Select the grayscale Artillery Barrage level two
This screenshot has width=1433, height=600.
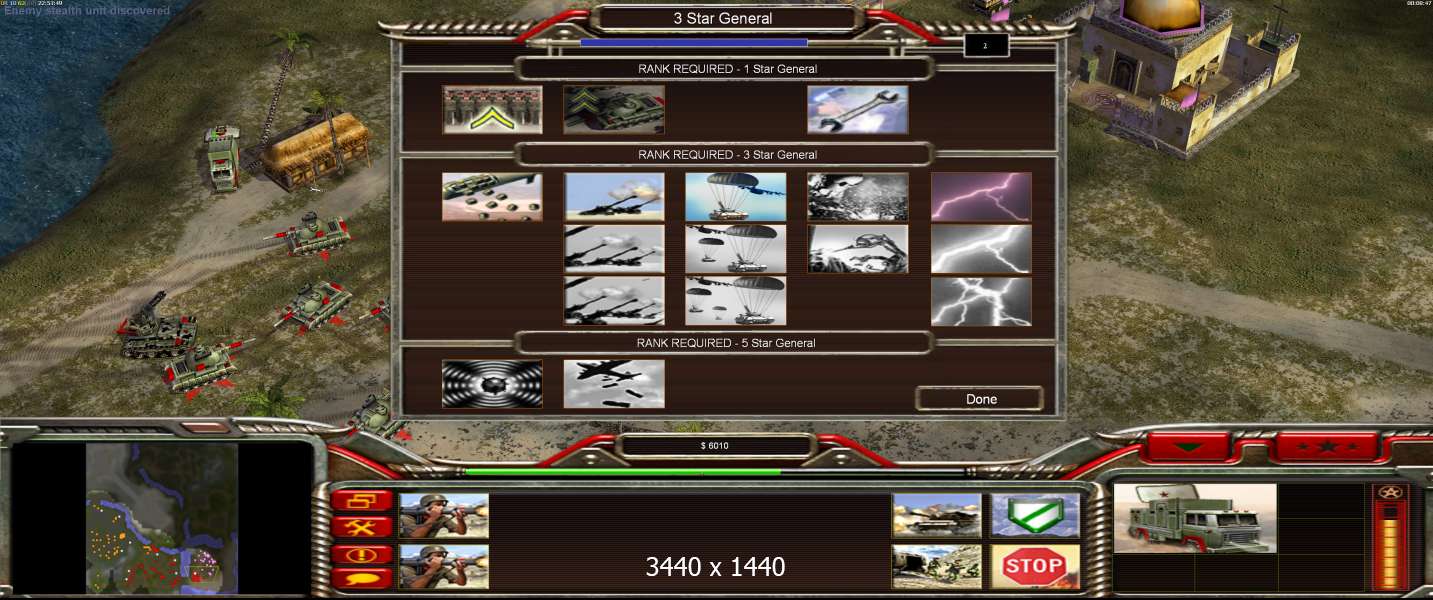pyautogui.click(x=614, y=249)
